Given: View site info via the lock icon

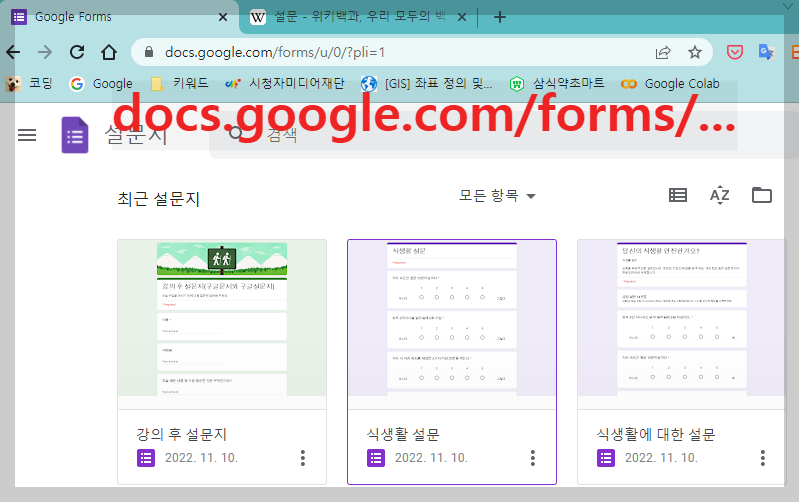Looking at the screenshot, I should 149,52.
